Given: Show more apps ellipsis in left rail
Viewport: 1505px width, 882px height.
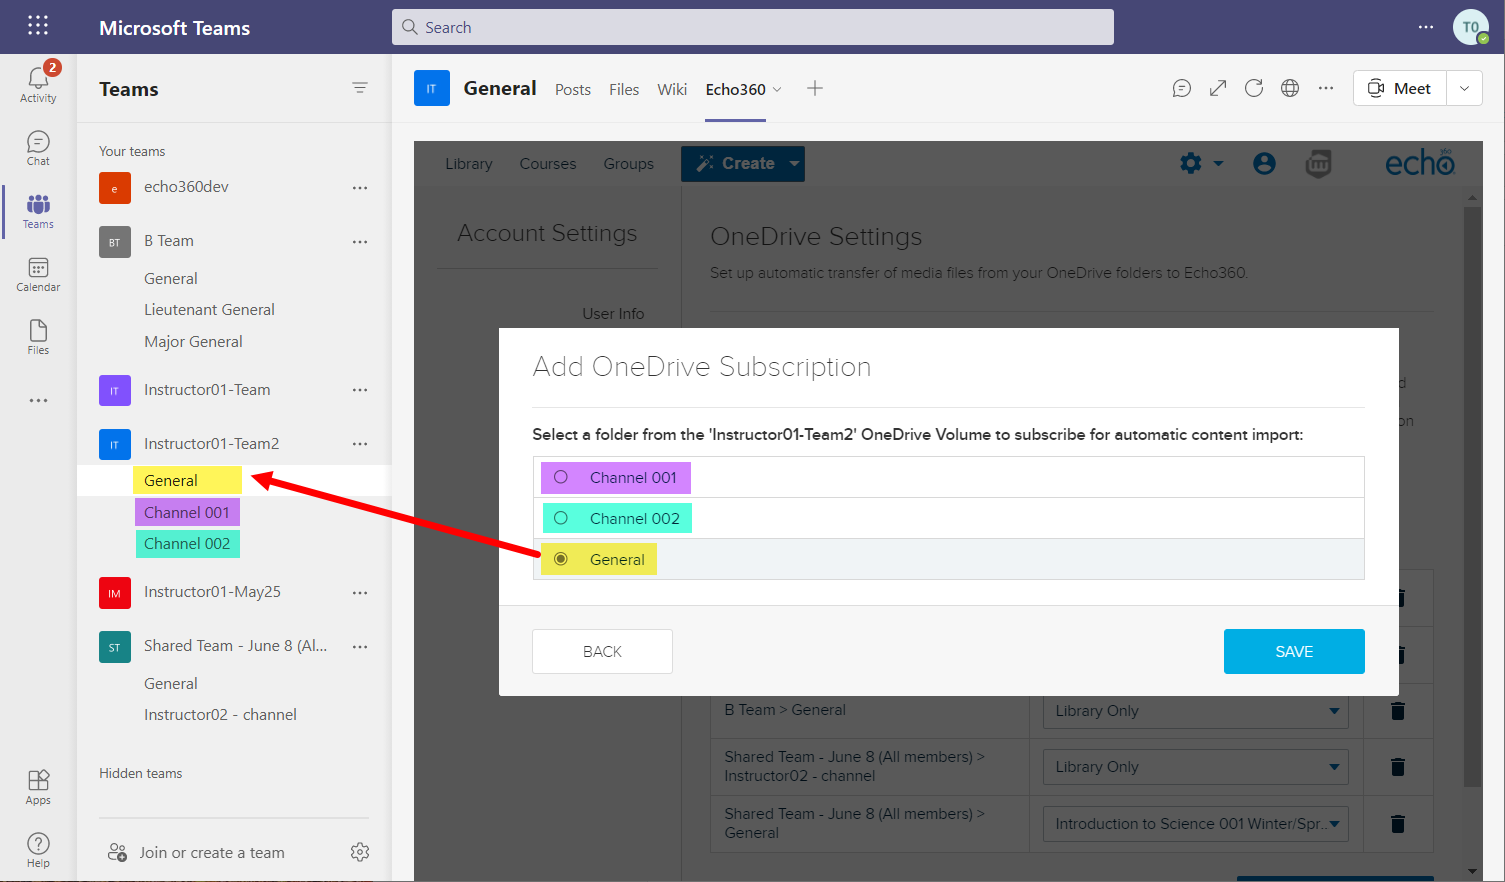Looking at the screenshot, I should tap(38, 400).
